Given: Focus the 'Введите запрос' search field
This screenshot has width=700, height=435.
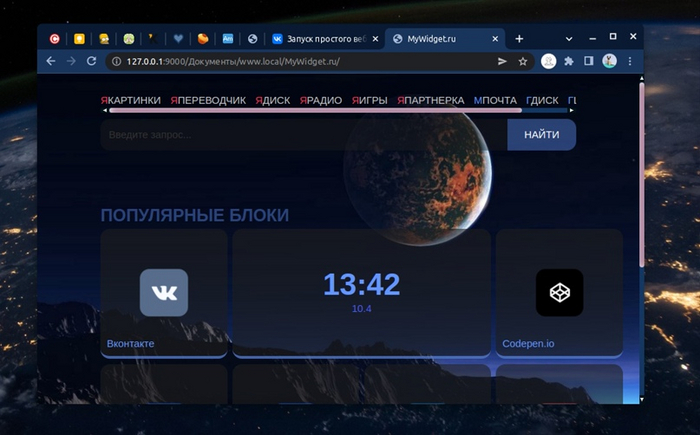Looking at the screenshot, I should 300,134.
